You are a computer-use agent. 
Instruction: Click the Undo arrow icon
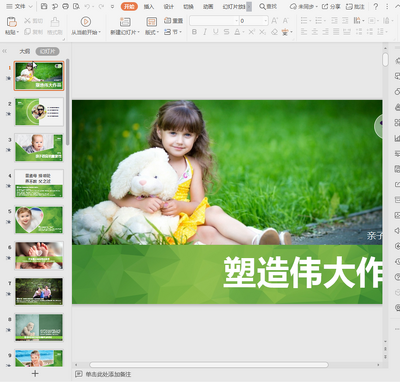point(87,6)
